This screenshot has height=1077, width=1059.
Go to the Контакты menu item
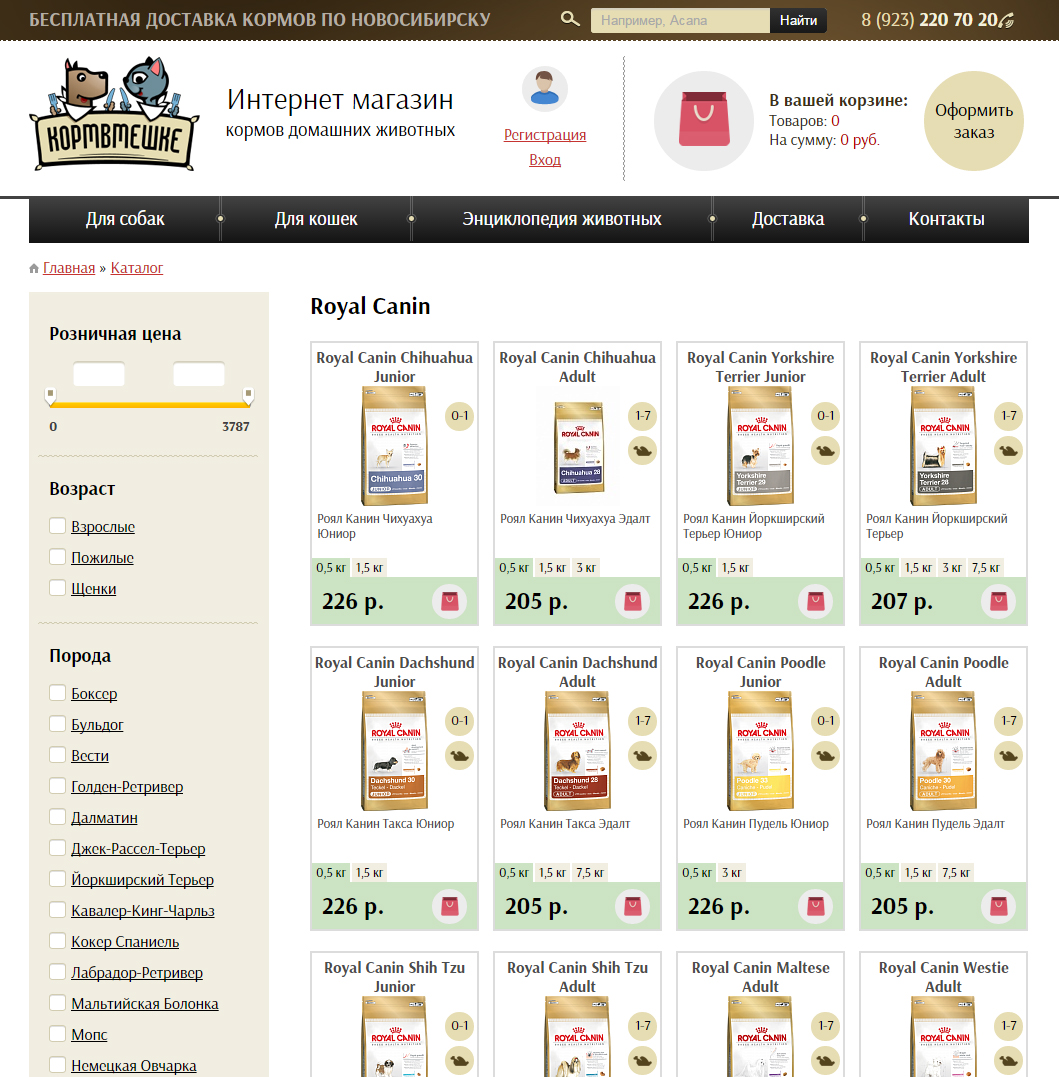[946, 219]
